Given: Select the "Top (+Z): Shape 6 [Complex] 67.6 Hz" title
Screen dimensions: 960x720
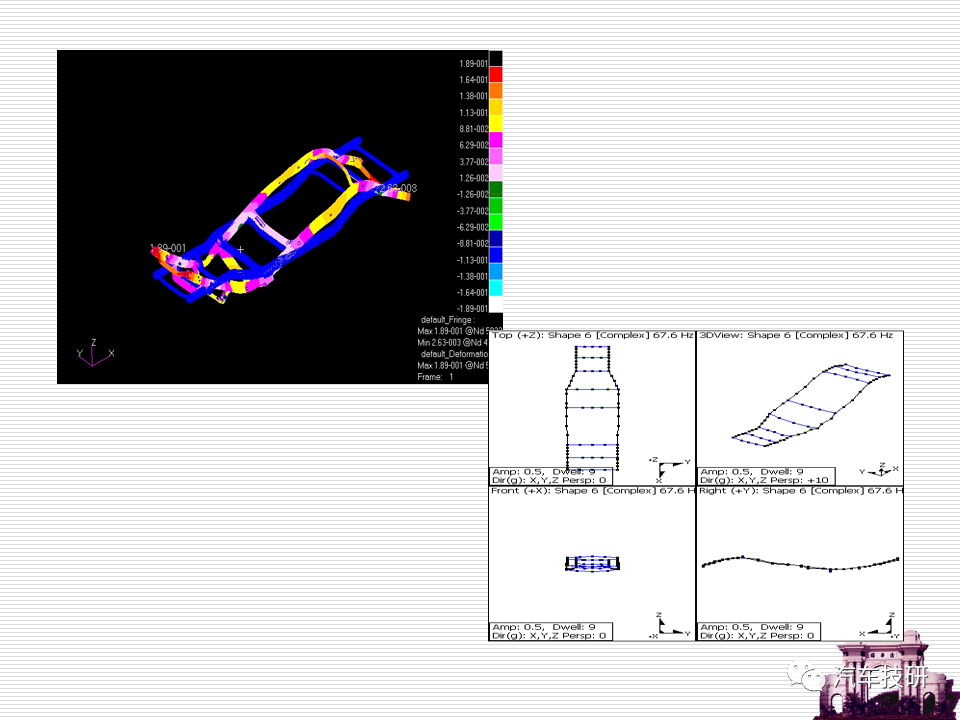Looking at the screenshot, I should click(592, 336).
